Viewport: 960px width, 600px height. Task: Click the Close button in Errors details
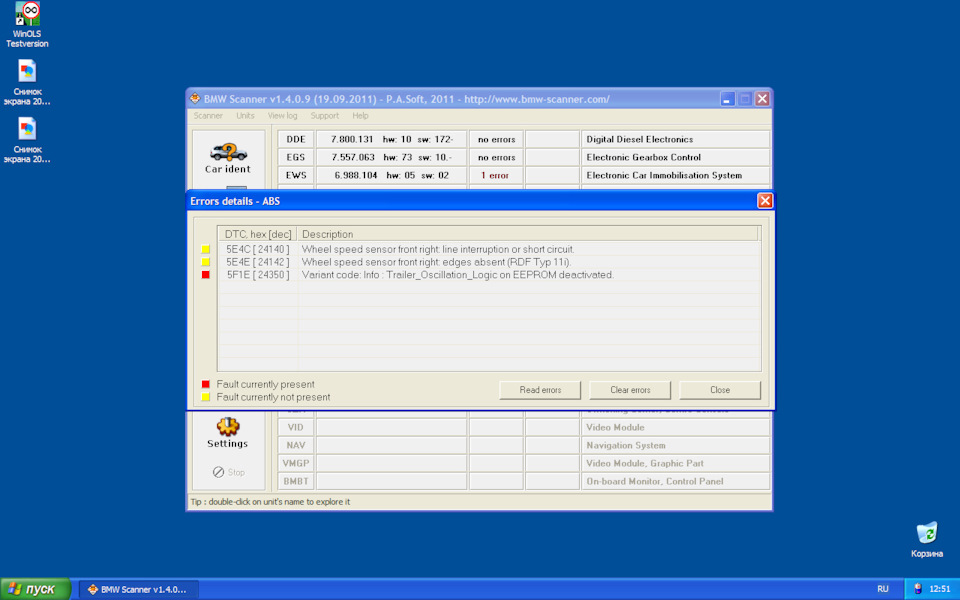[720, 390]
